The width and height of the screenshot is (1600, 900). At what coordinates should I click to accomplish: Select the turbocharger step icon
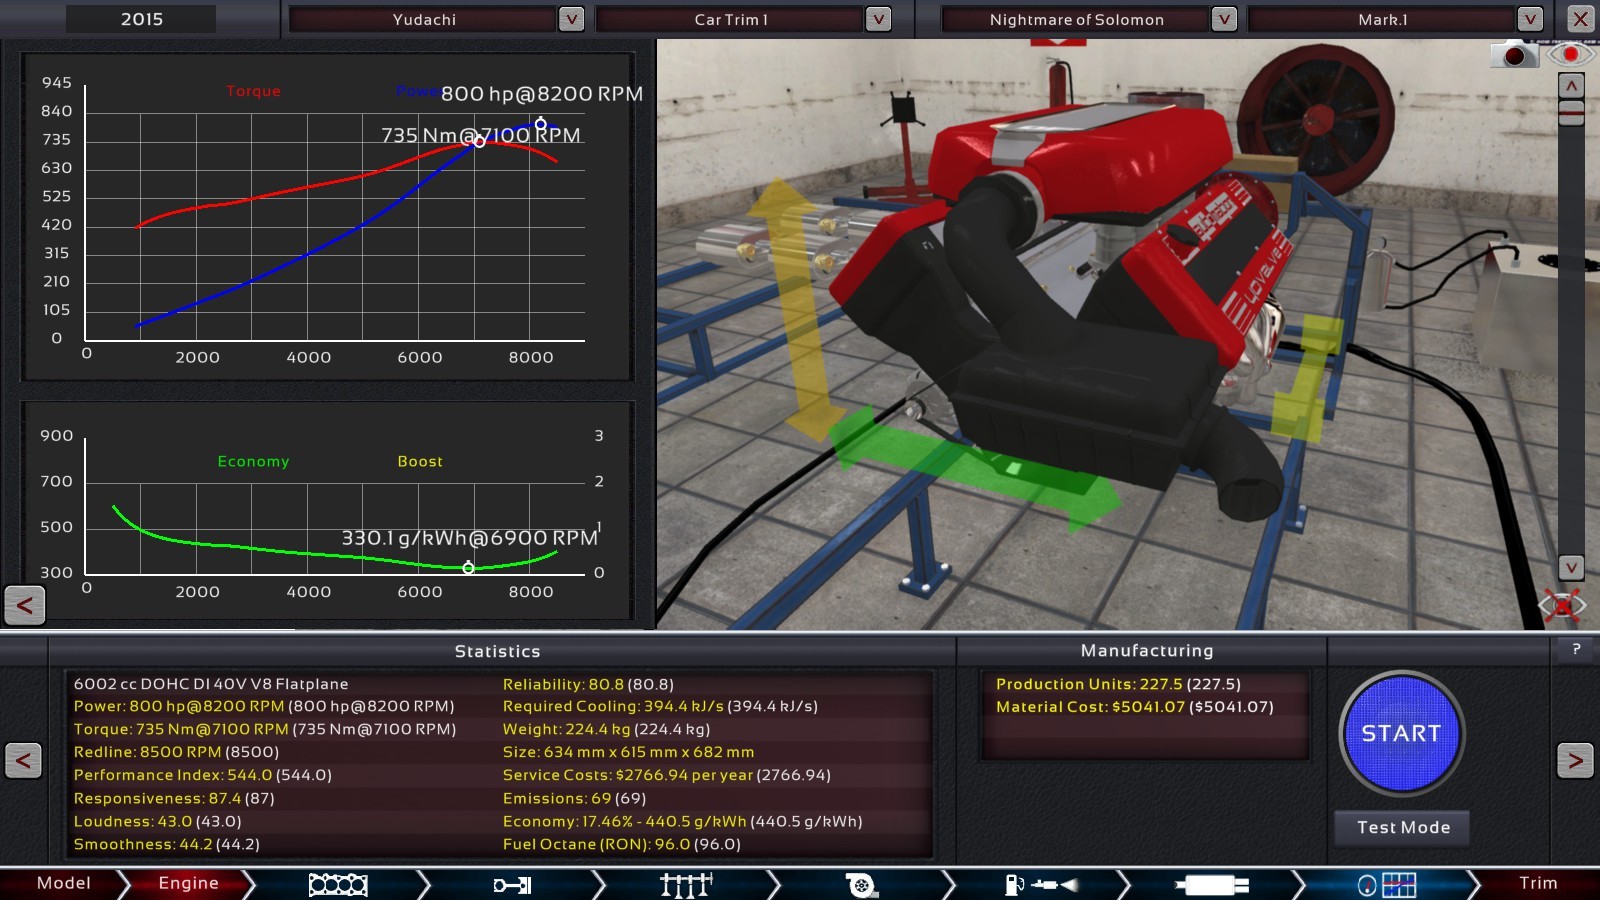pos(861,884)
